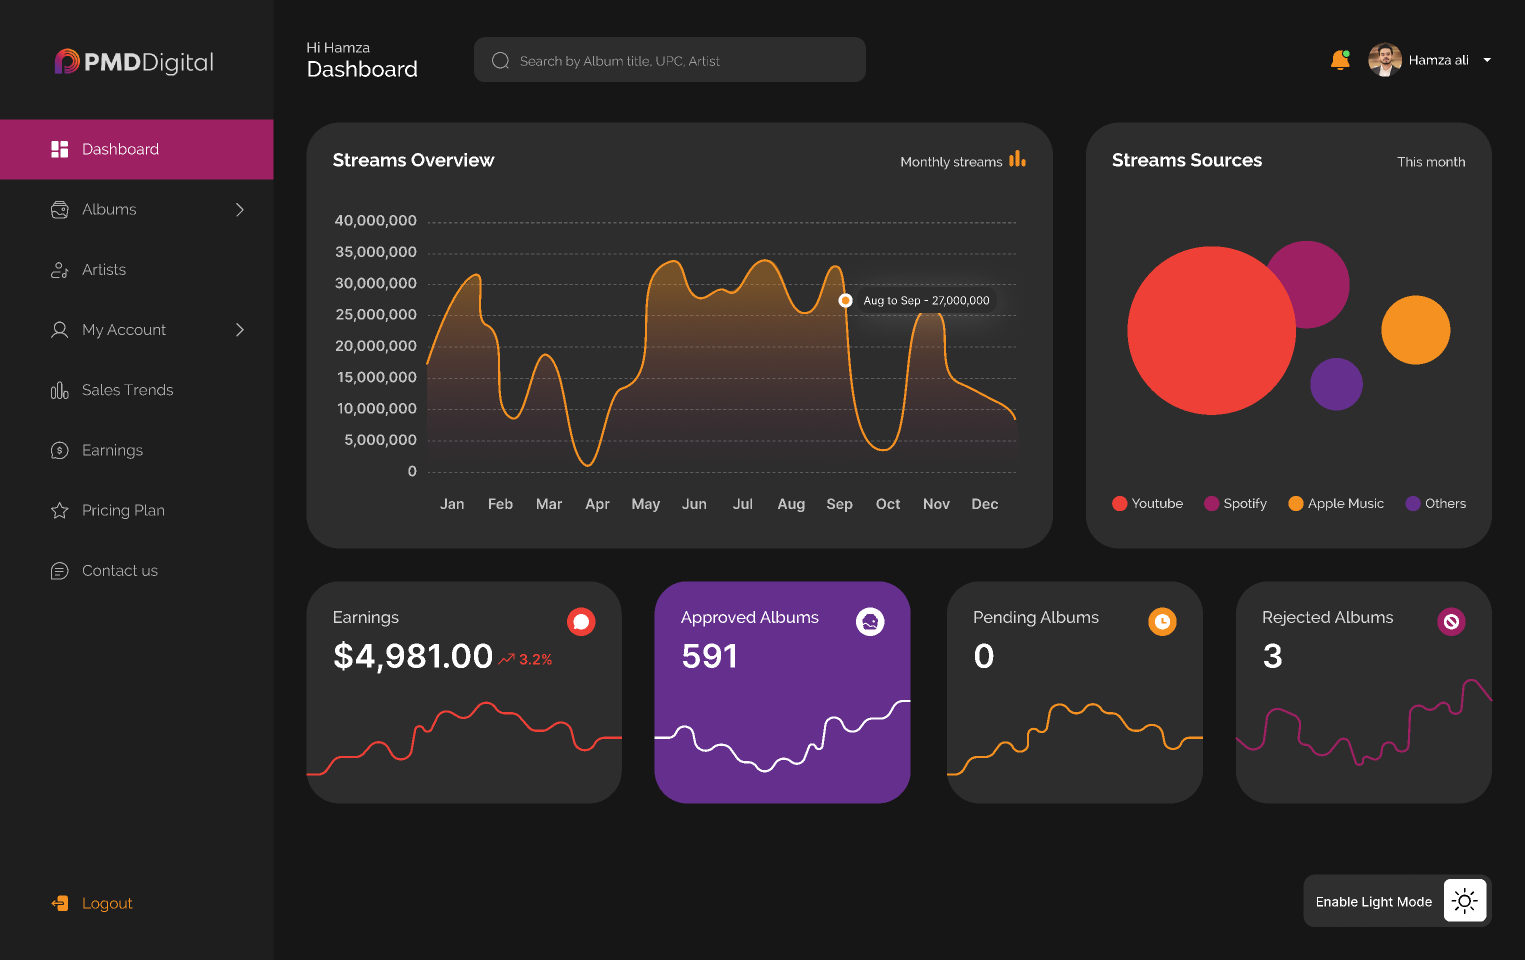Open the Hamza ali account dropdown
Viewport: 1525px width, 960px height.
1488,60
